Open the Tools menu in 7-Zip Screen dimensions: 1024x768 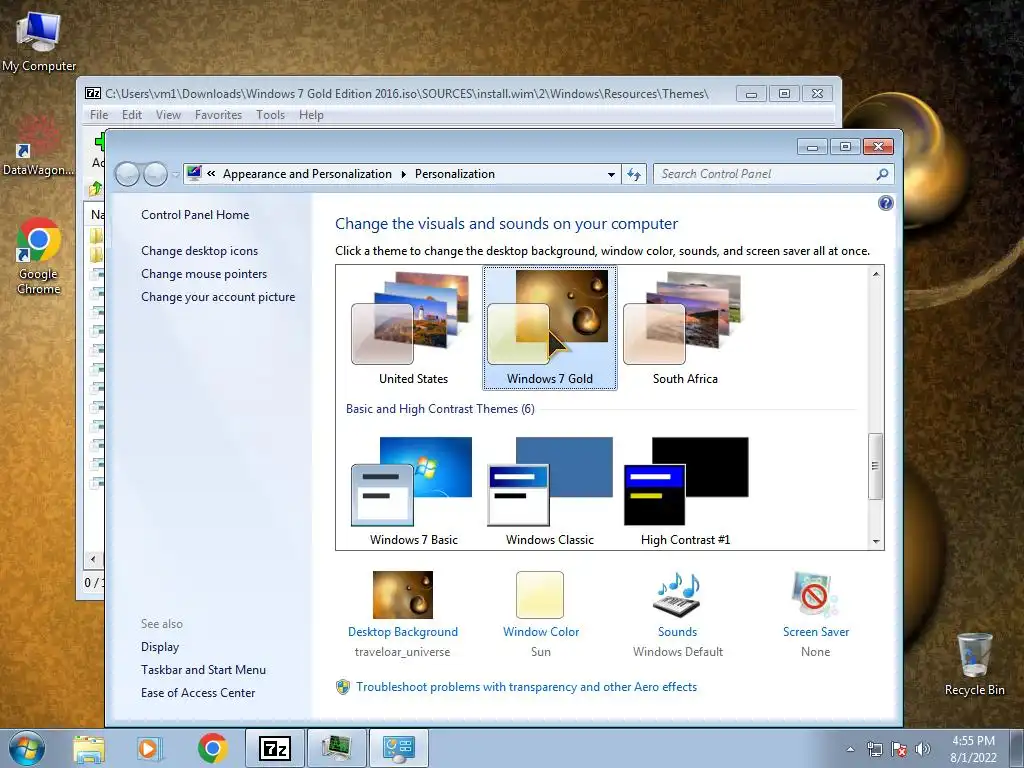270,115
